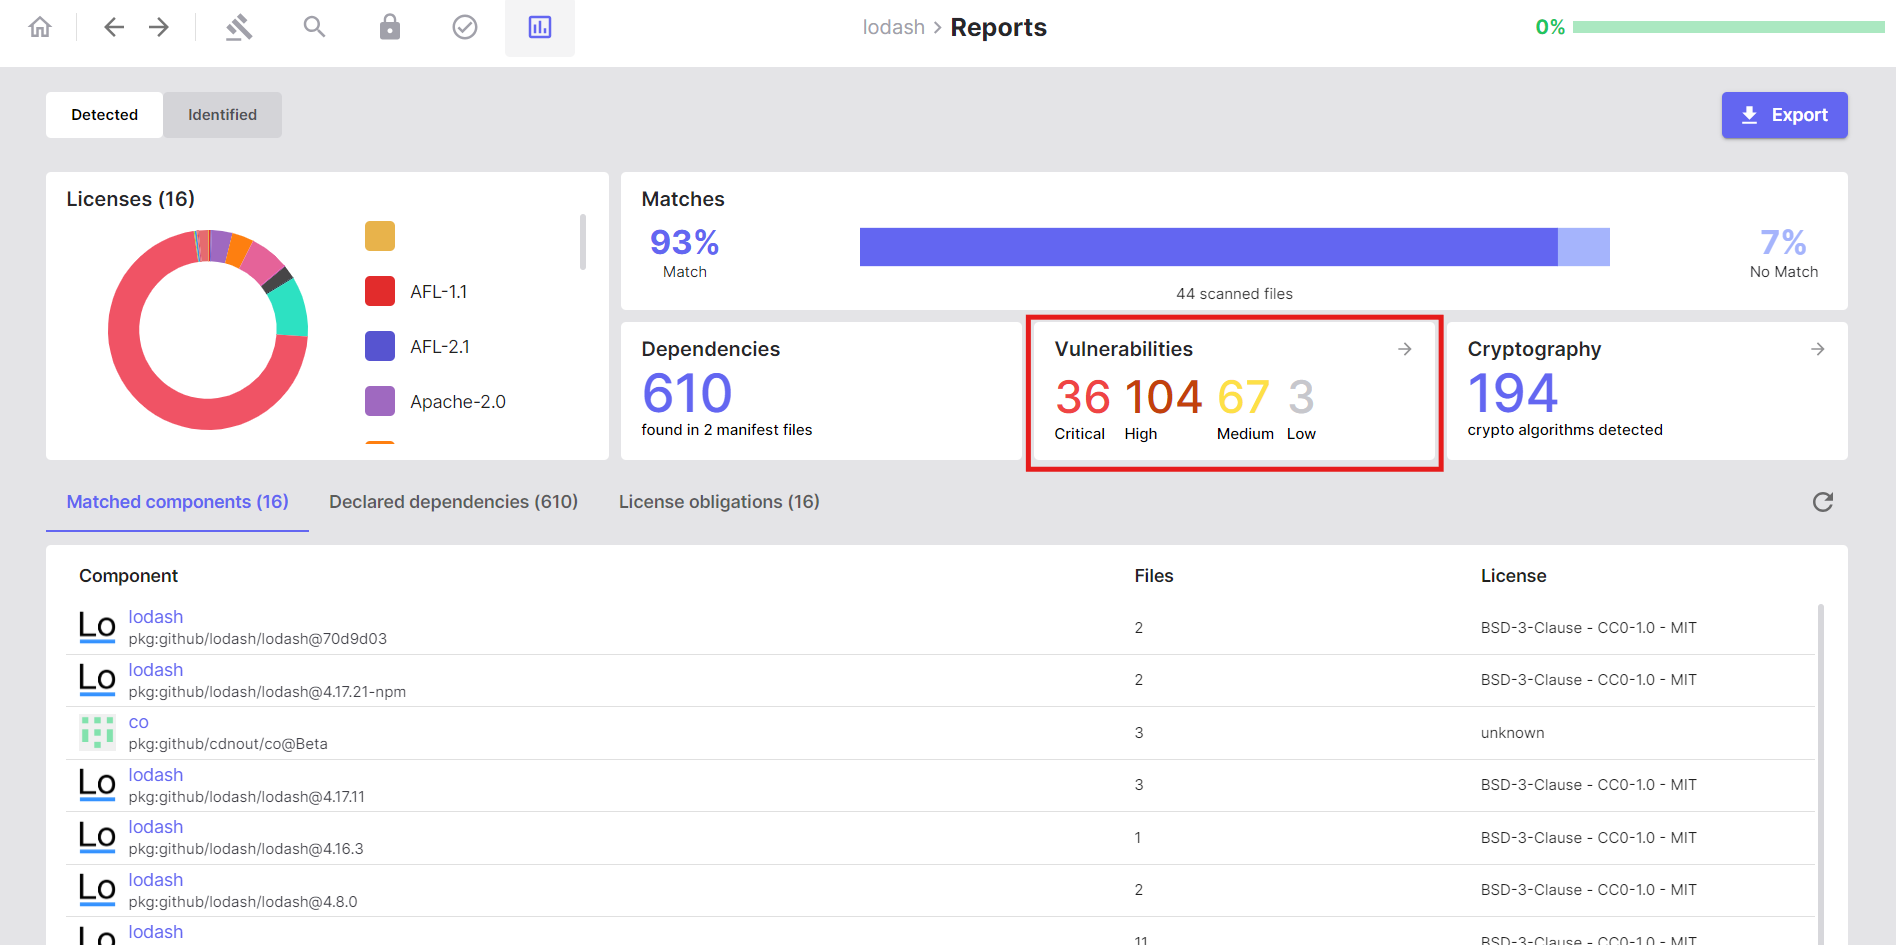Open lodash link for version 4.17.11

pyautogui.click(x=156, y=775)
